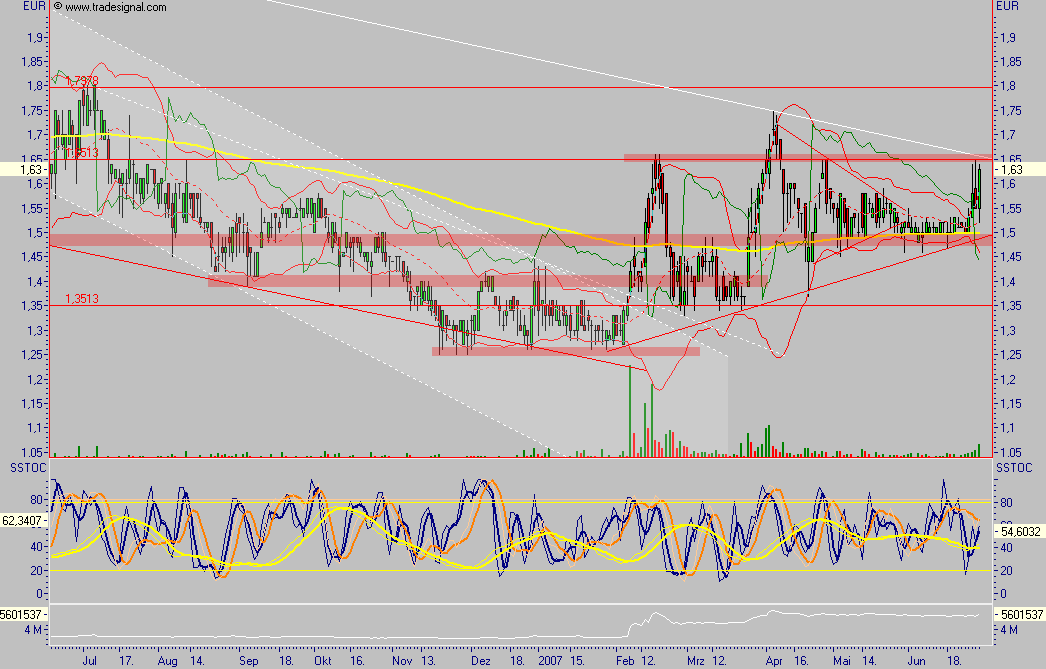Click the red 1,3513 level label

(82, 298)
